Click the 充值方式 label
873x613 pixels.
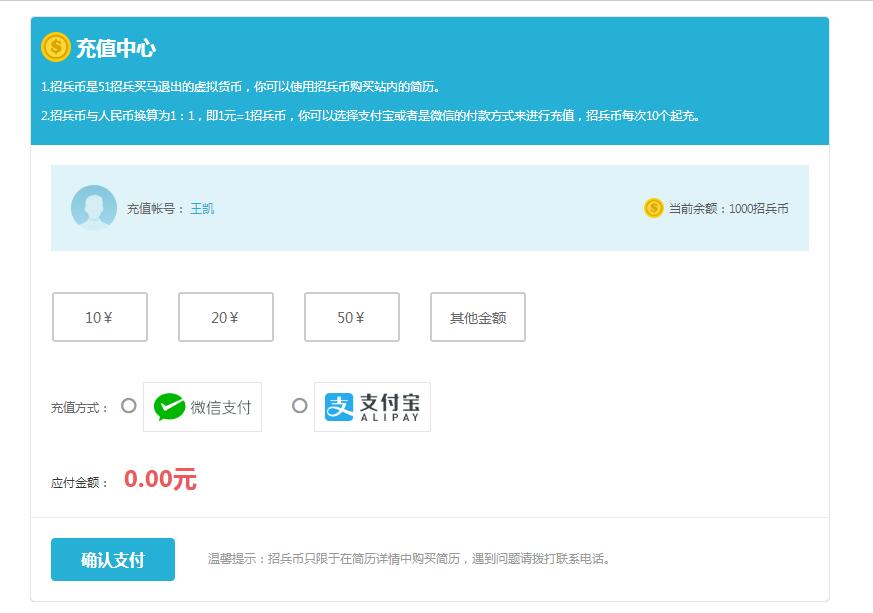click(x=80, y=408)
